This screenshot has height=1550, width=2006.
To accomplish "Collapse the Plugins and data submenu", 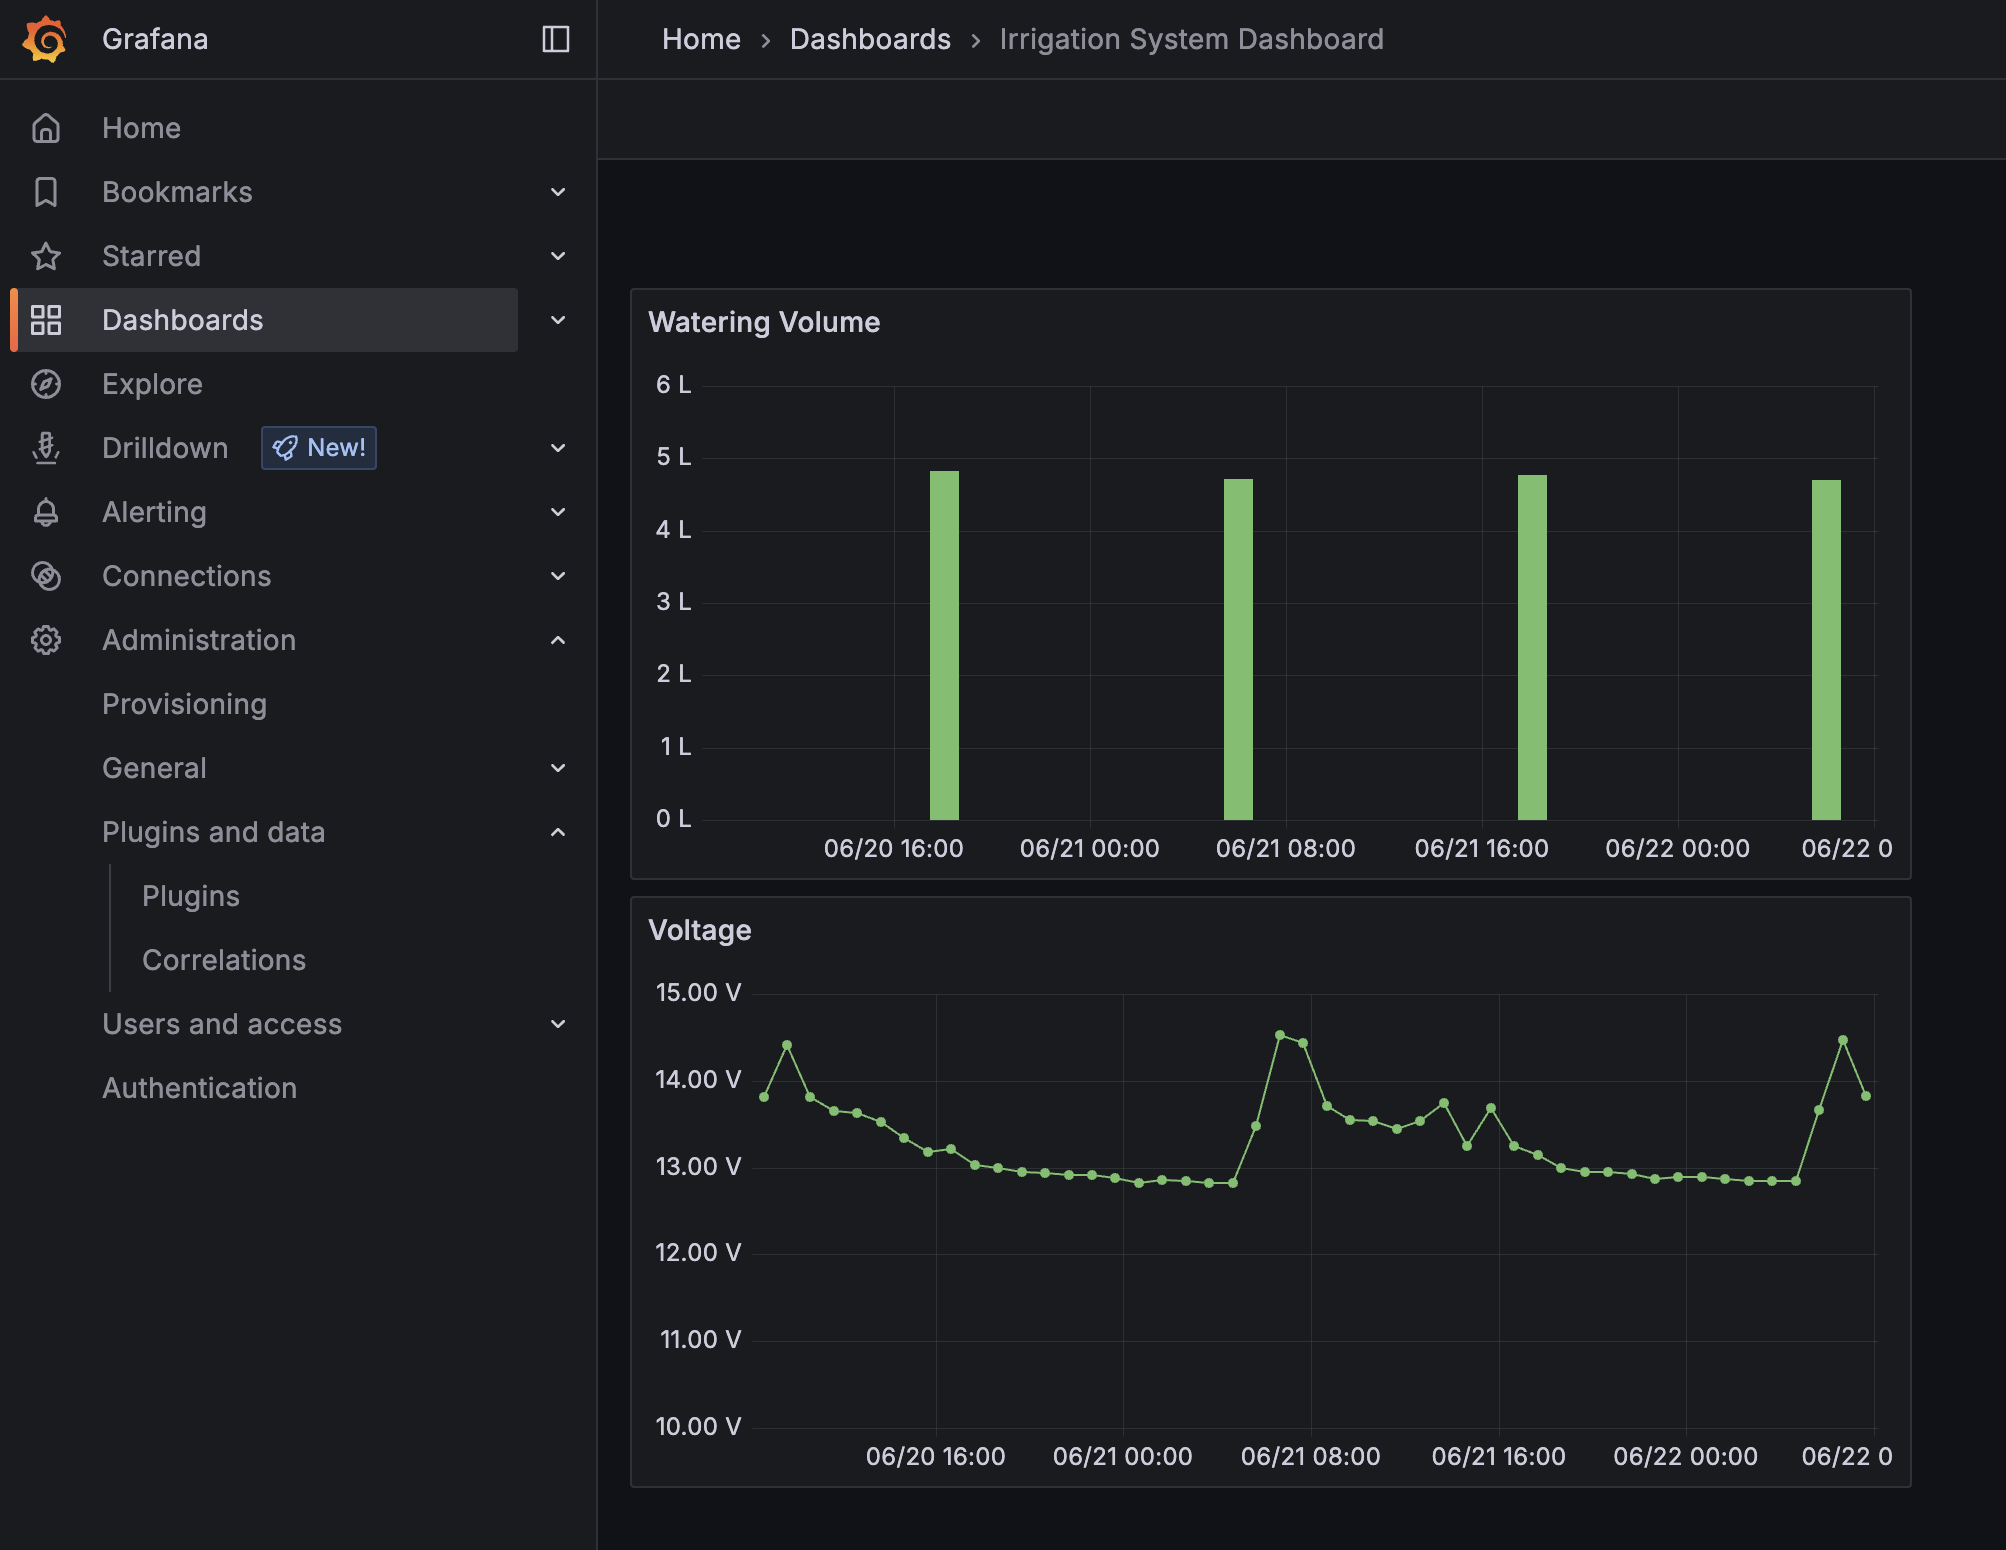I will (x=558, y=832).
